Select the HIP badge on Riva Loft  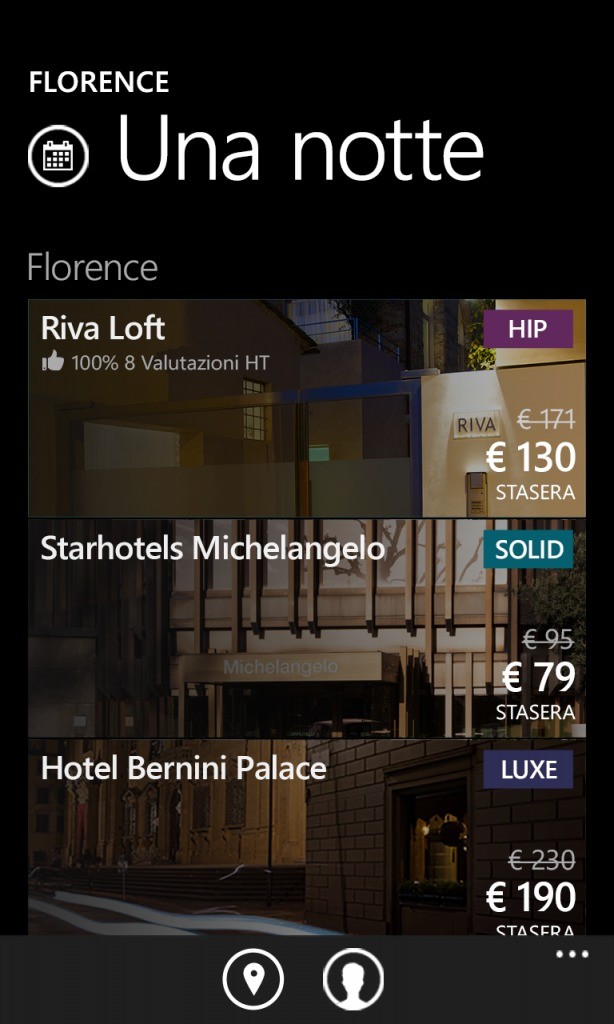coord(530,327)
